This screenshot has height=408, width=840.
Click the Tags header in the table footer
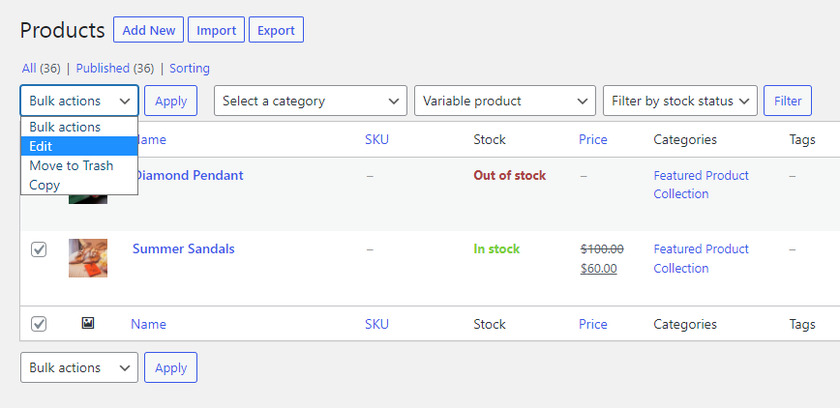click(802, 324)
